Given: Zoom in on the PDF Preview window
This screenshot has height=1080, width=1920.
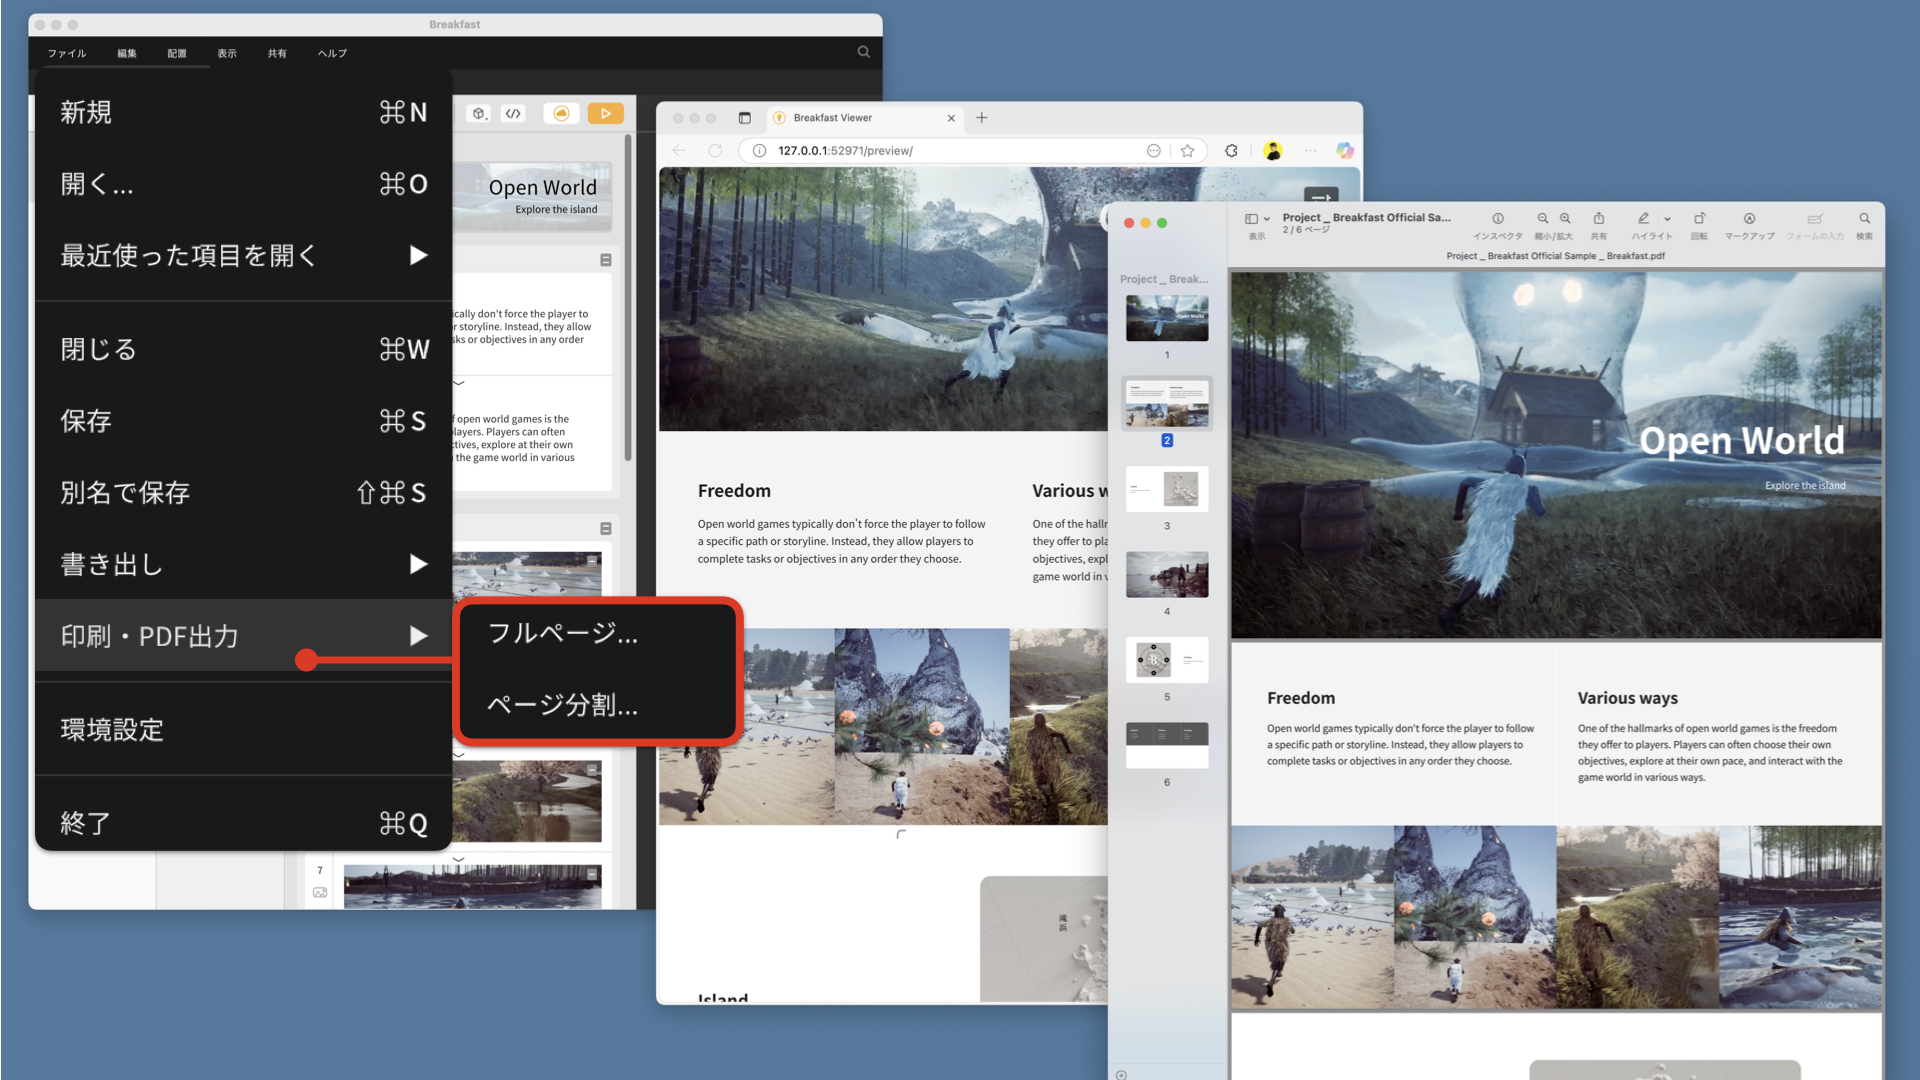Looking at the screenshot, I should point(1565,219).
